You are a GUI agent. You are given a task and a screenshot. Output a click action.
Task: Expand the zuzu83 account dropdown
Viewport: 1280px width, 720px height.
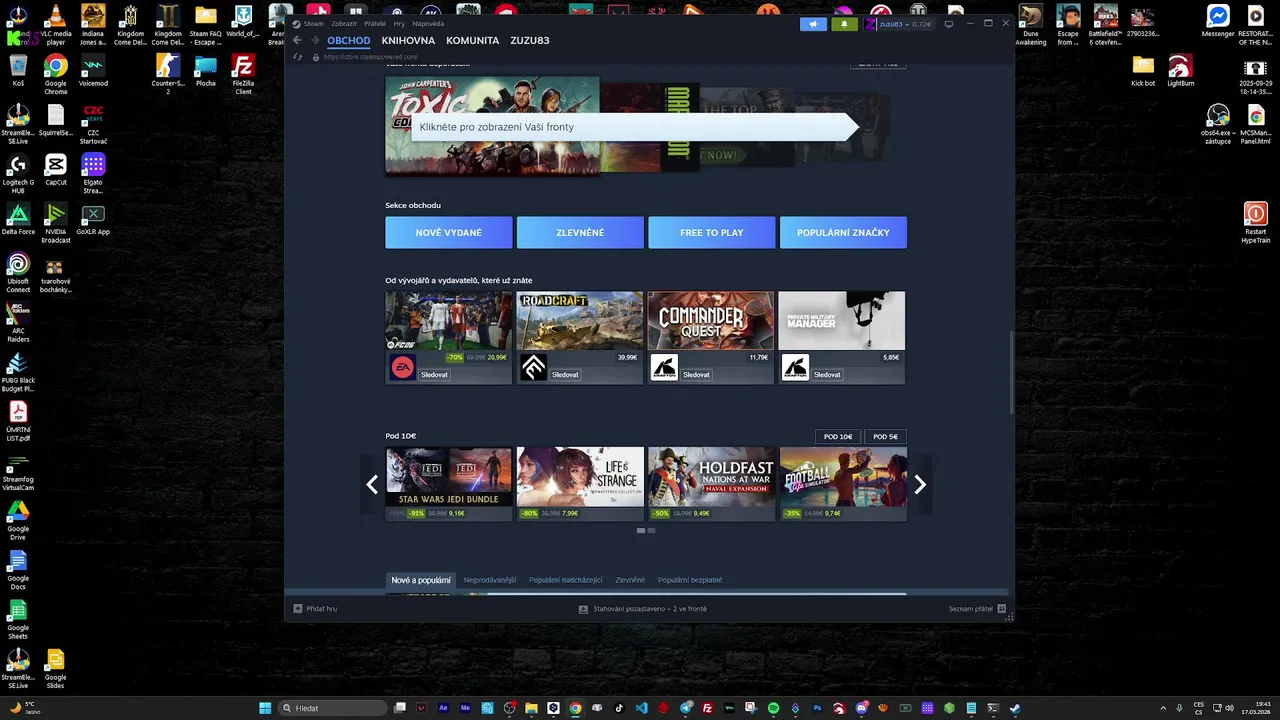pos(905,24)
